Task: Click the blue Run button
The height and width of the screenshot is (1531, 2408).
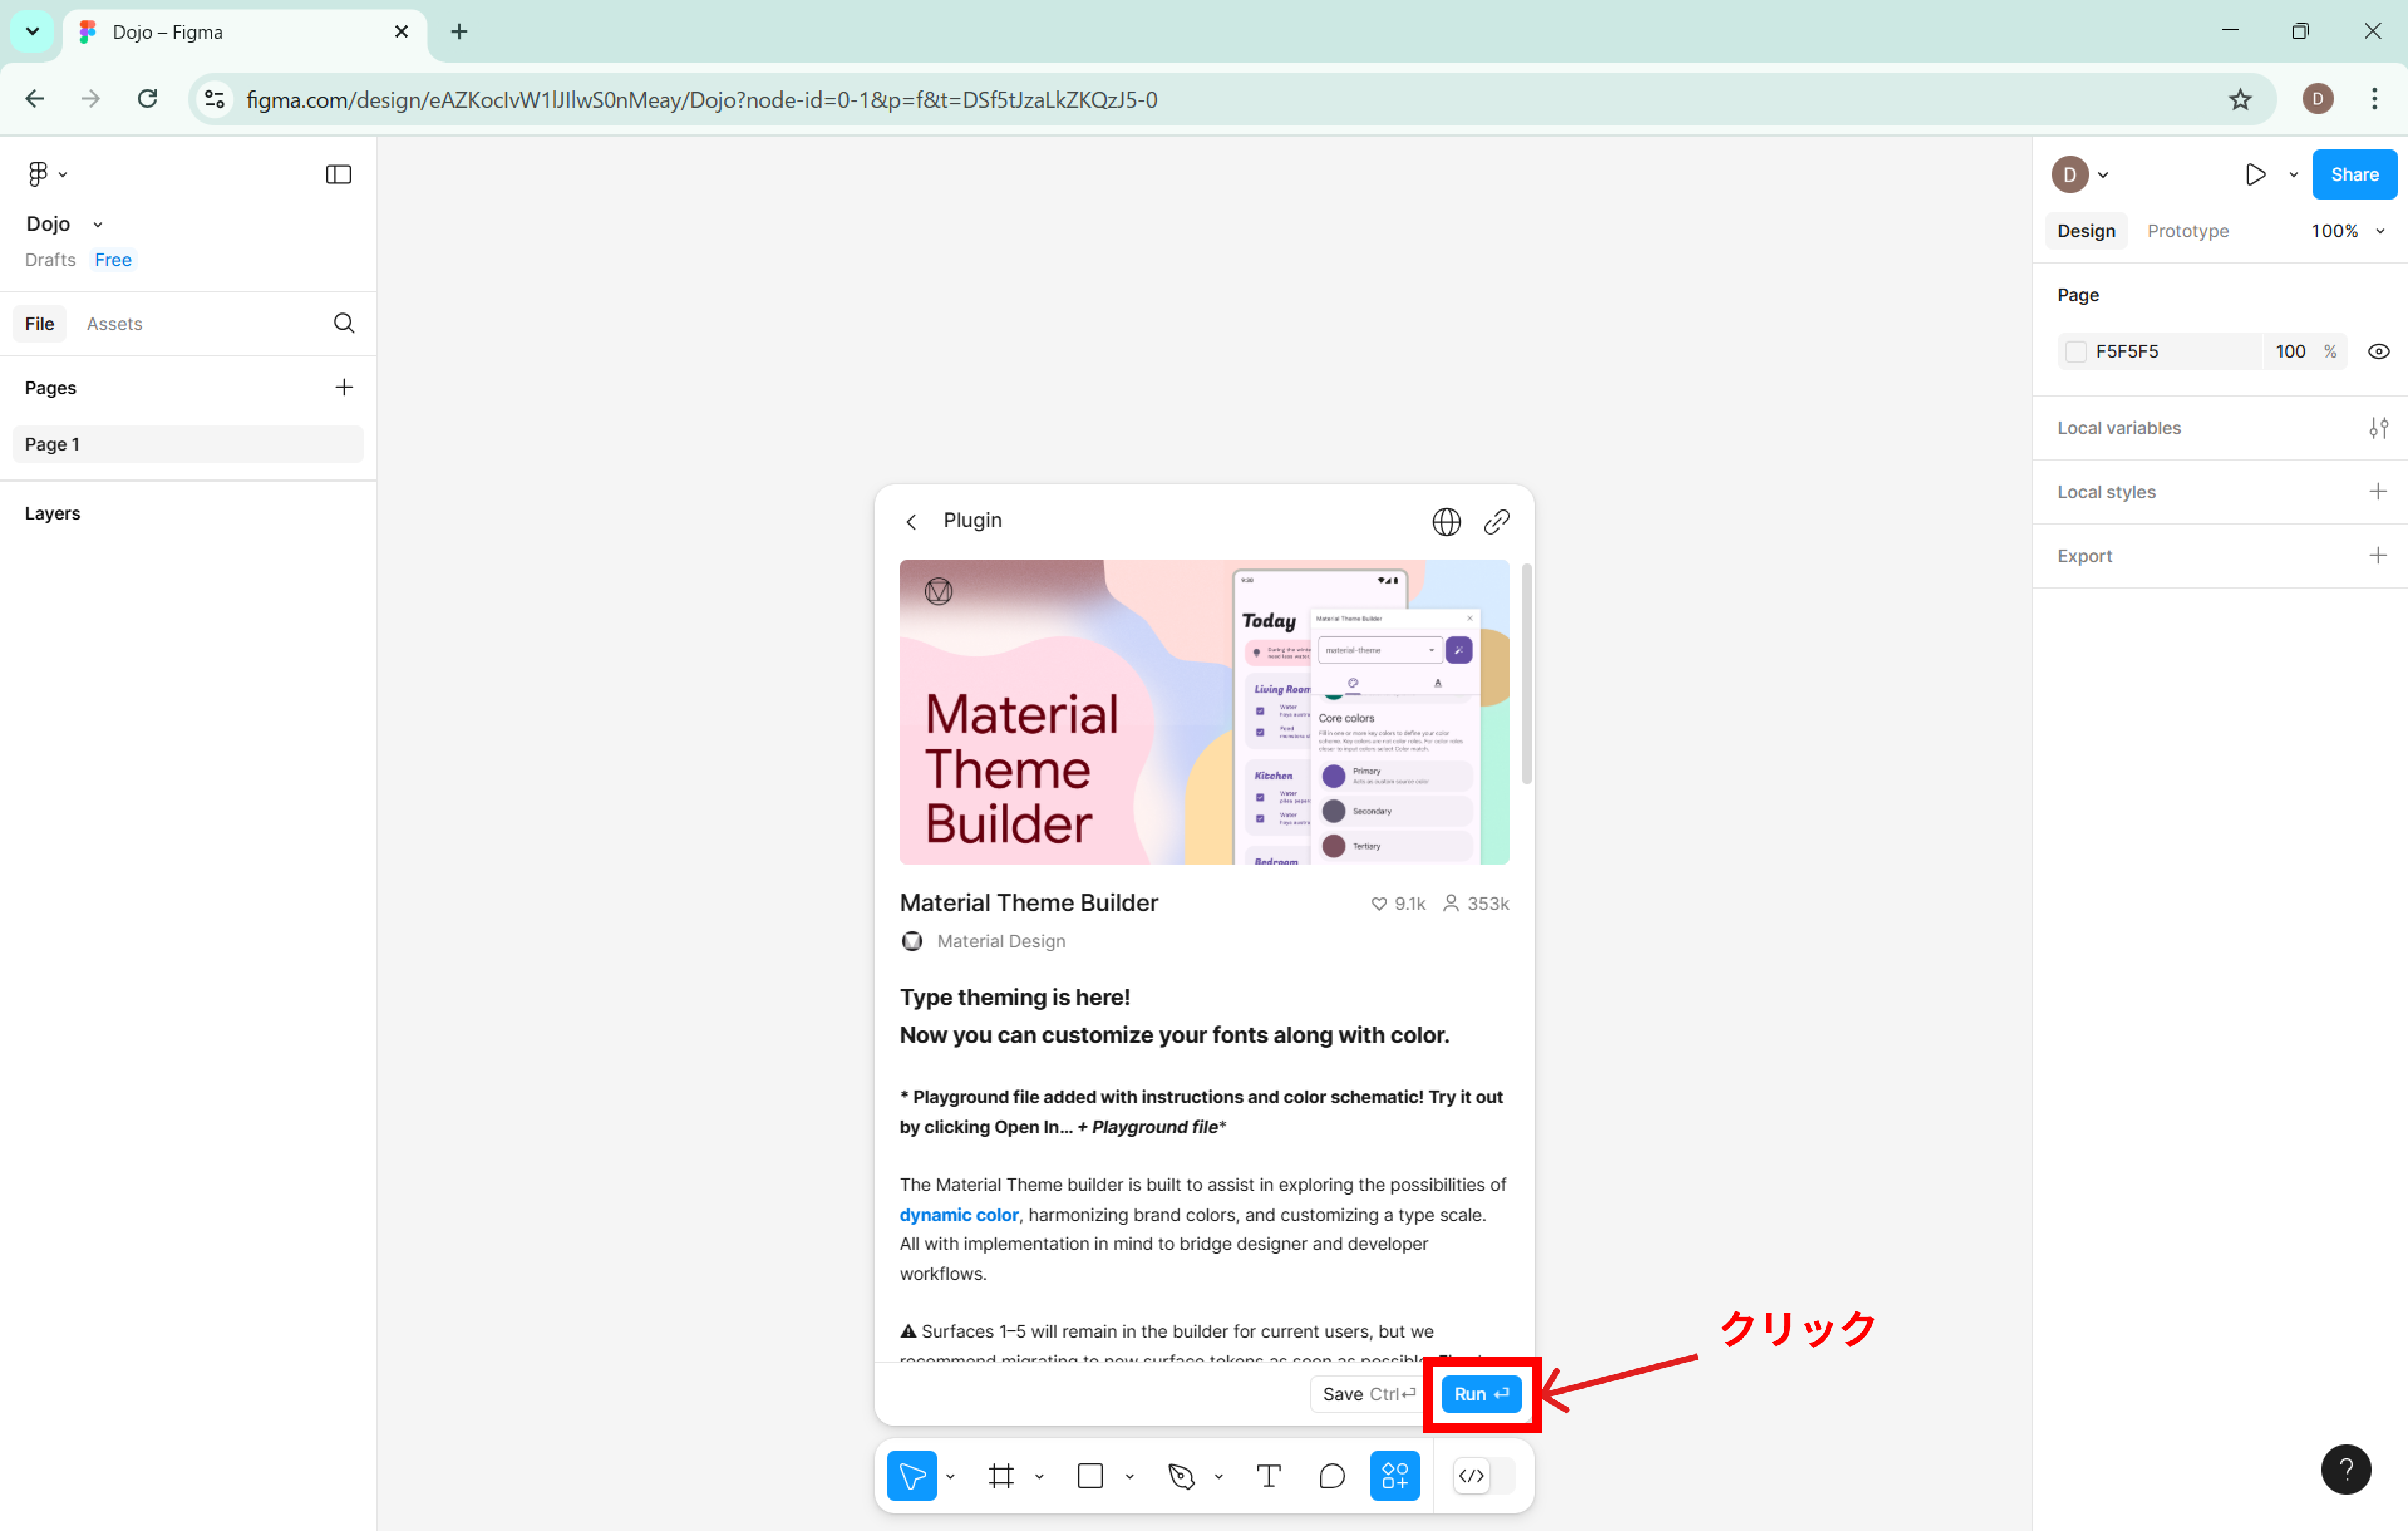Action: [x=1480, y=1394]
